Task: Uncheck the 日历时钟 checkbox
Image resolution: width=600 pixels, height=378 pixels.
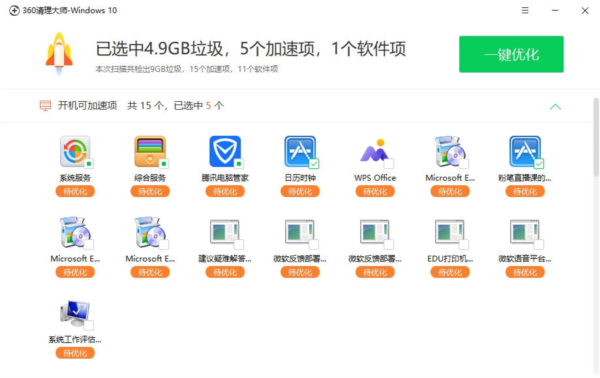Action: point(314,164)
